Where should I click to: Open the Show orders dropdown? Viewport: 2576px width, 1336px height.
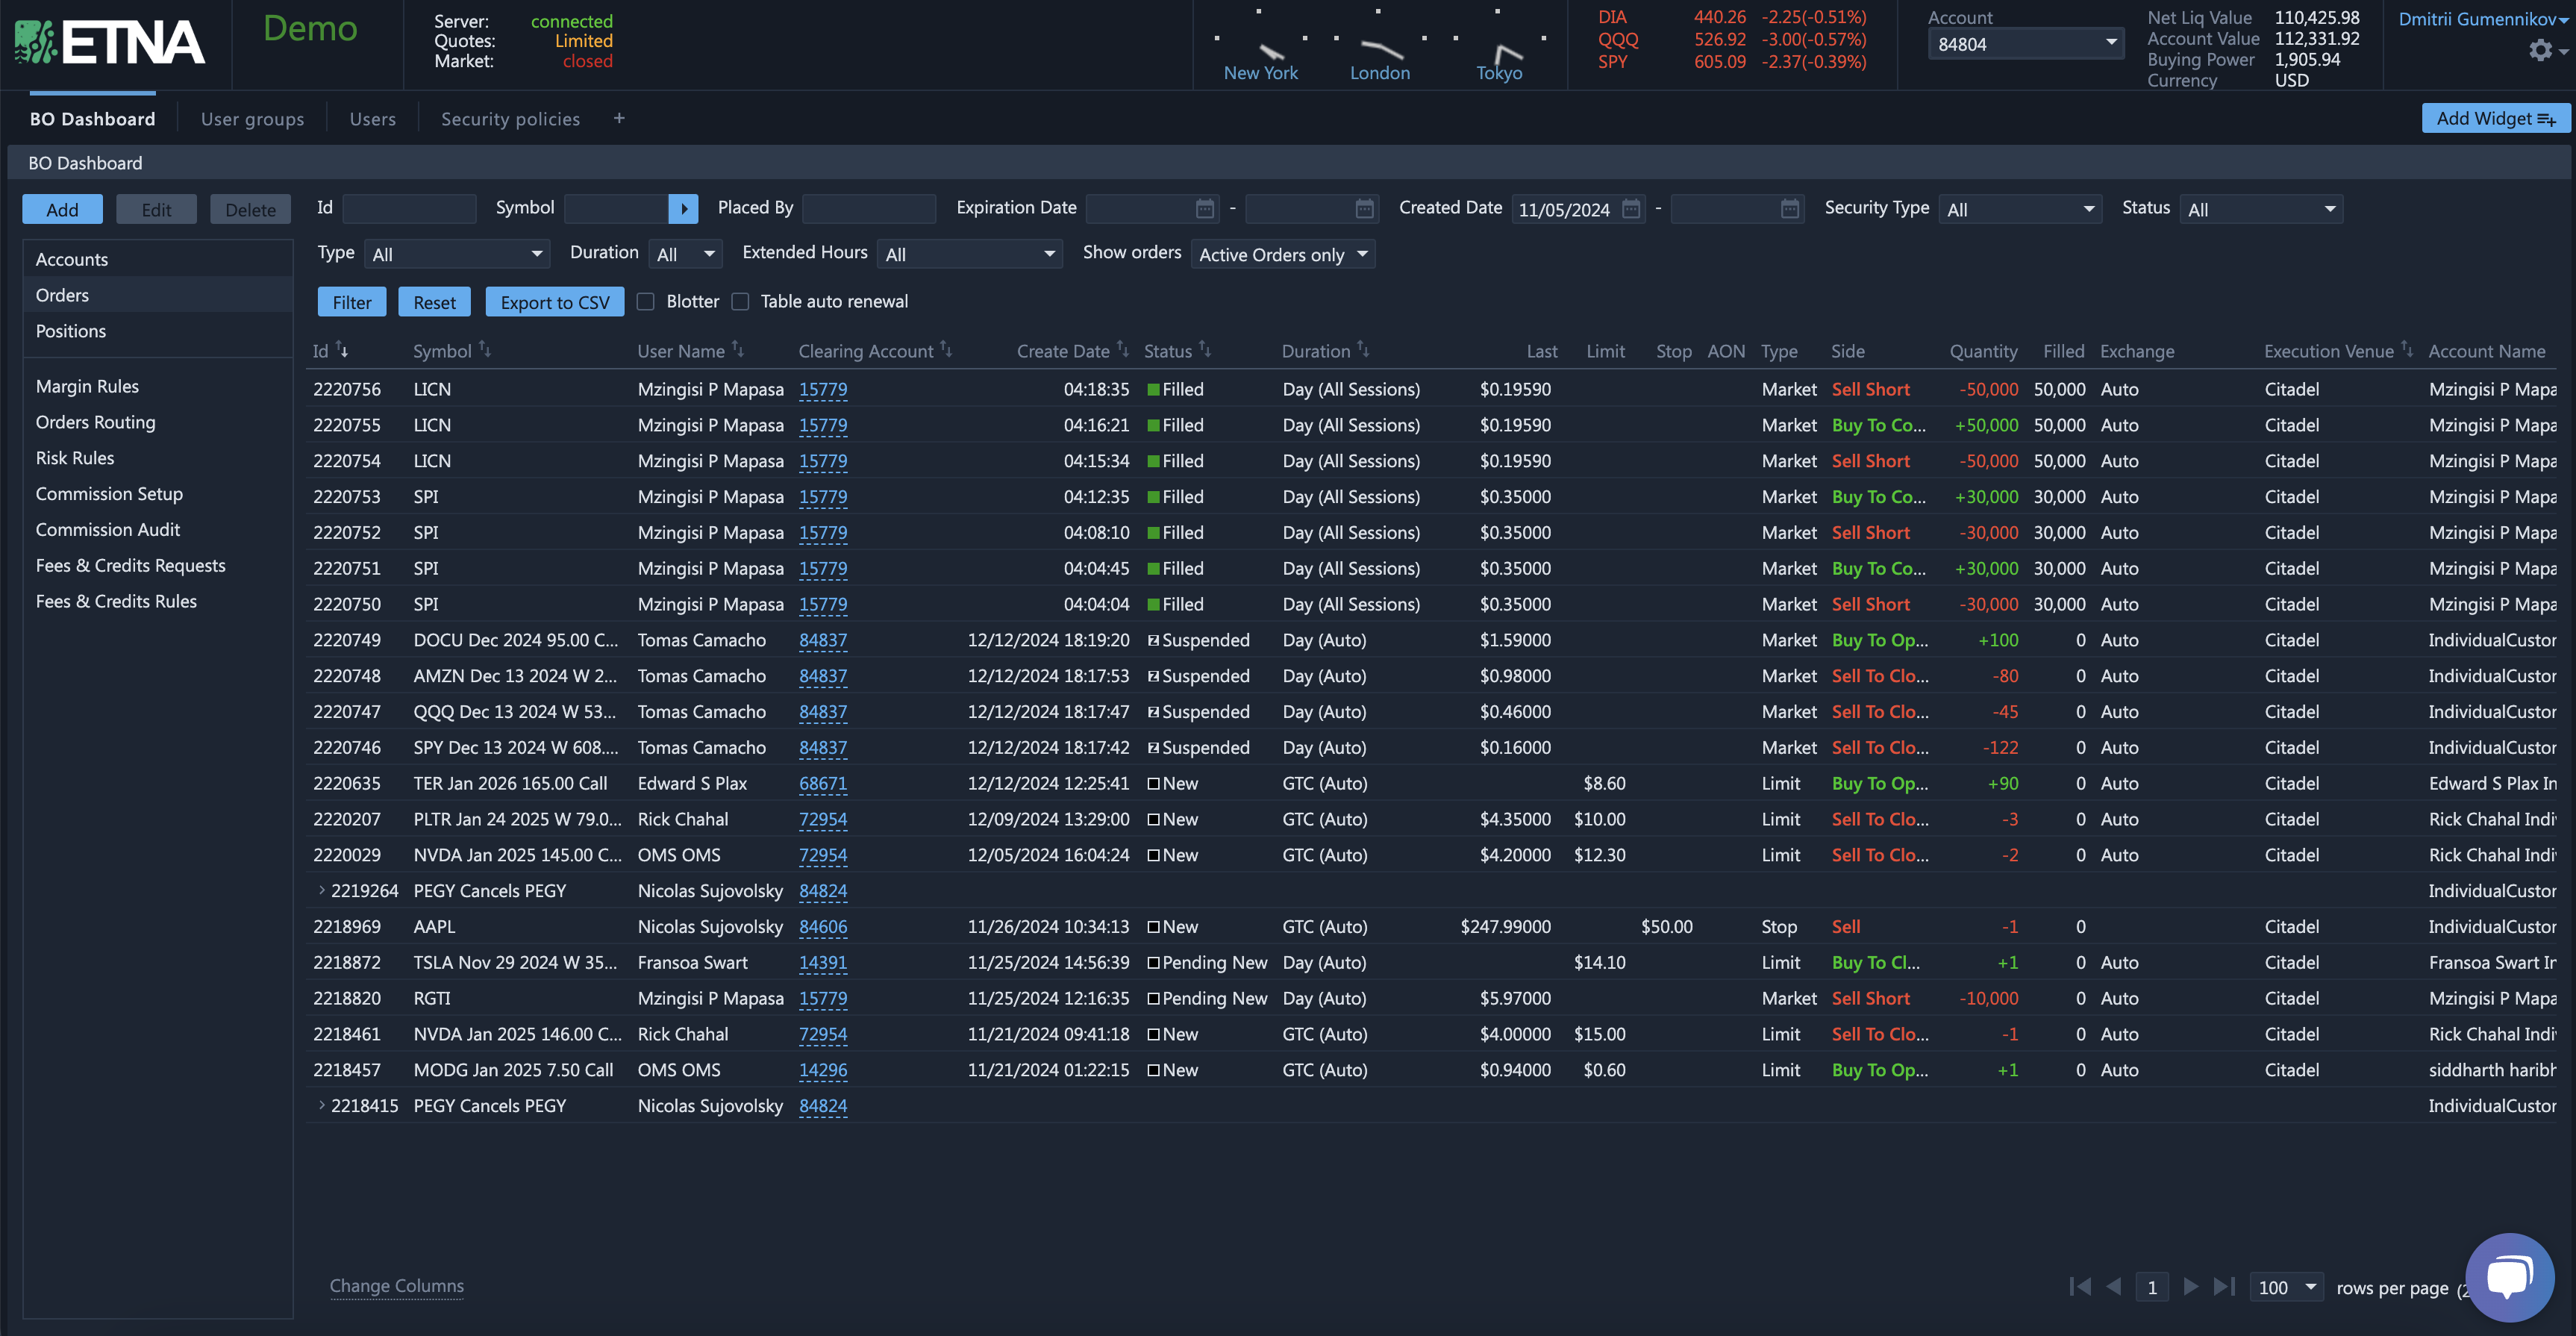(1282, 254)
